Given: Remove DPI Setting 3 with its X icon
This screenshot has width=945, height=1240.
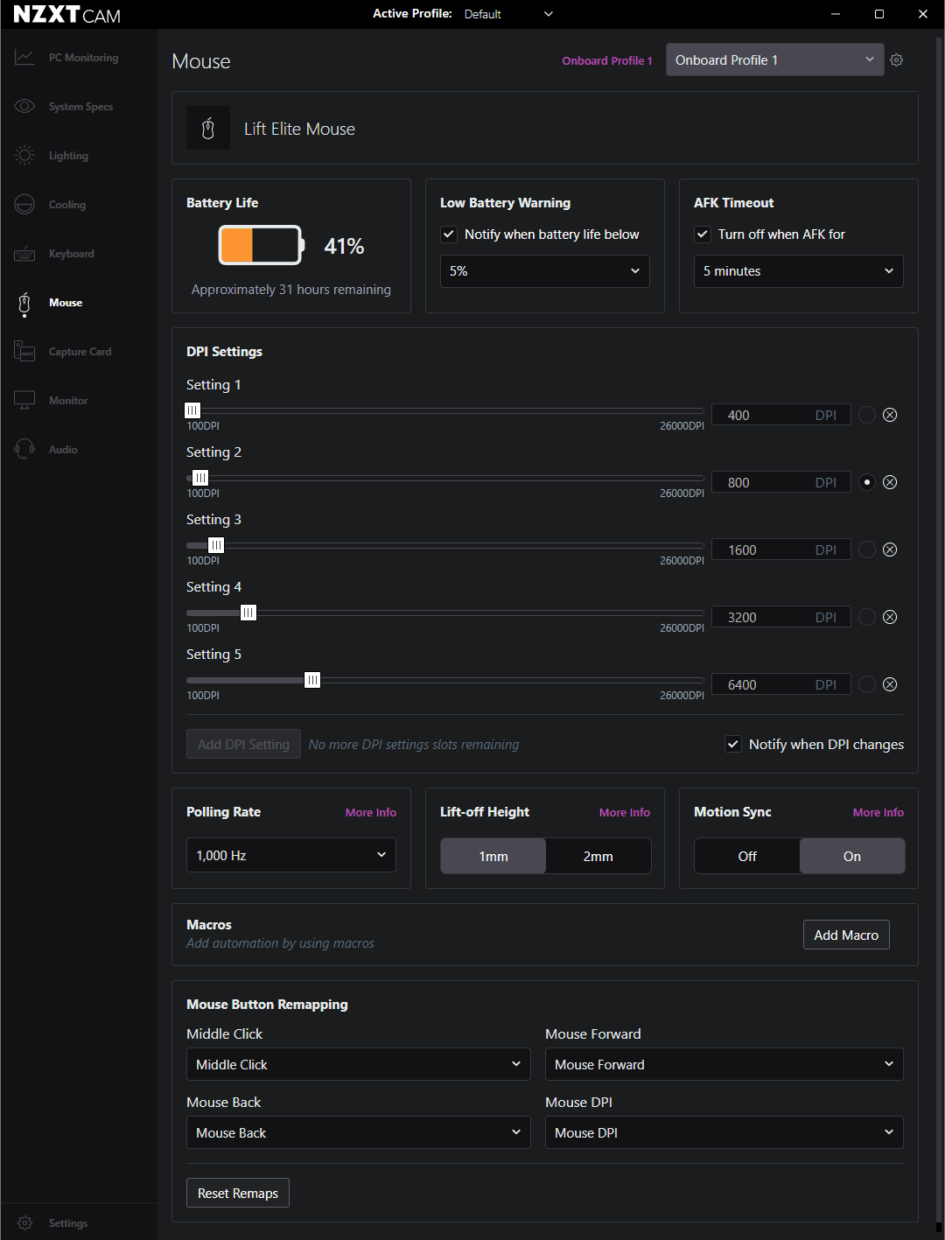Looking at the screenshot, I should (x=890, y=550).
